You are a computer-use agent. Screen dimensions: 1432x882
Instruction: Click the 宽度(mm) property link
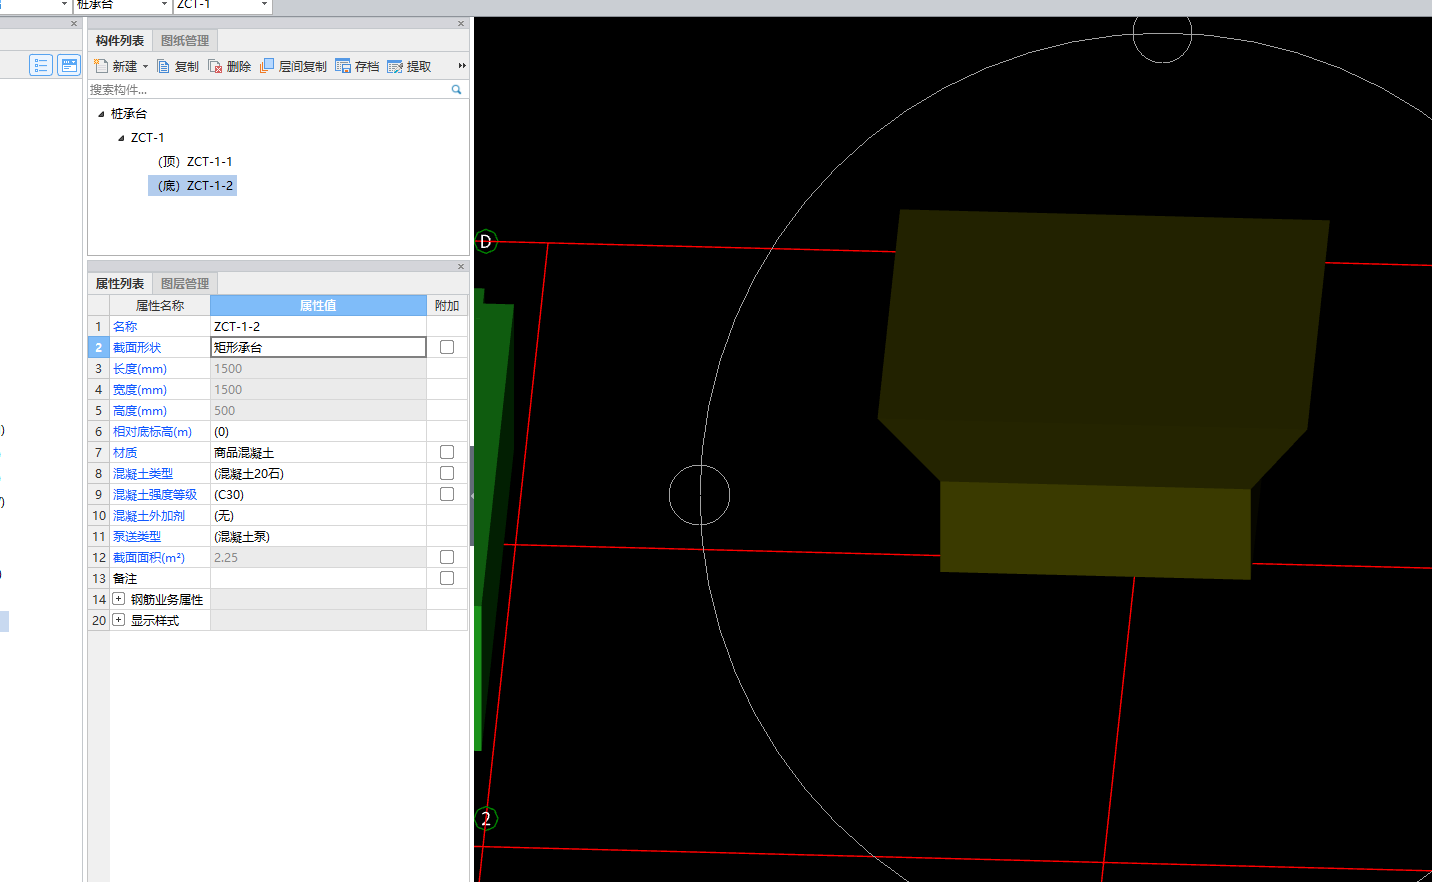140,390
